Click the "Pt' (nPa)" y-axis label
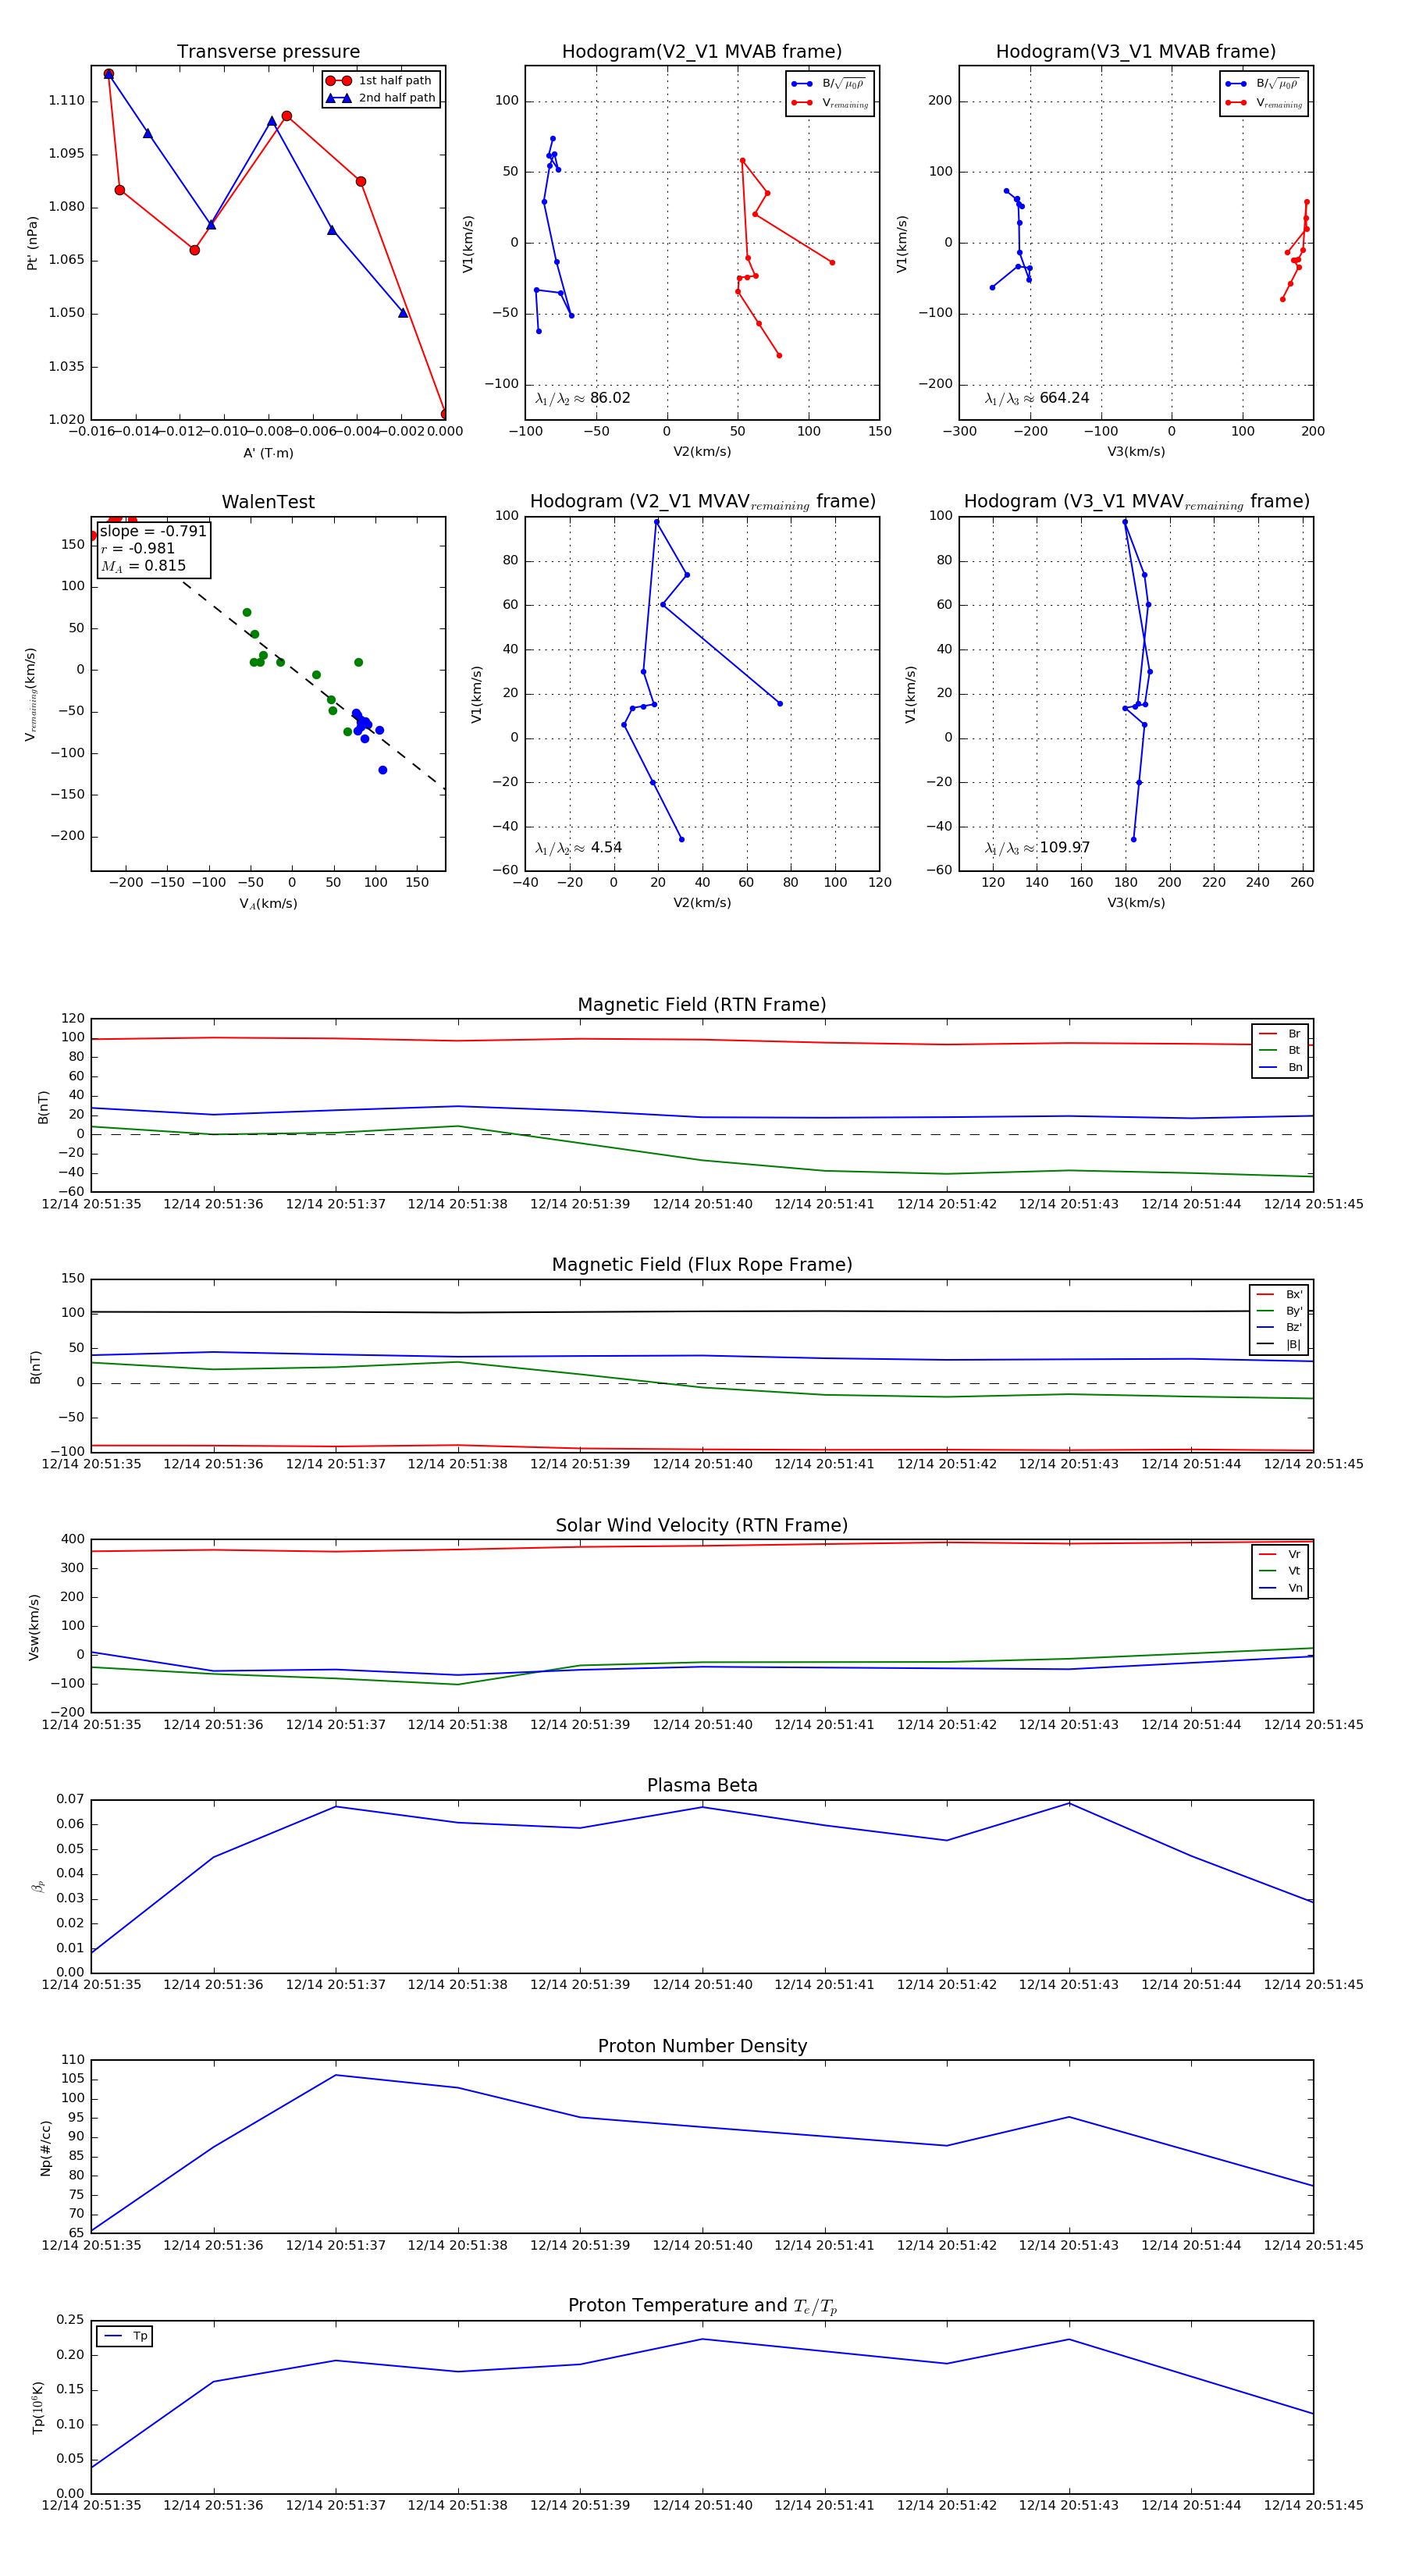This screenshot has height=2576, width=1405. [32, 243]
